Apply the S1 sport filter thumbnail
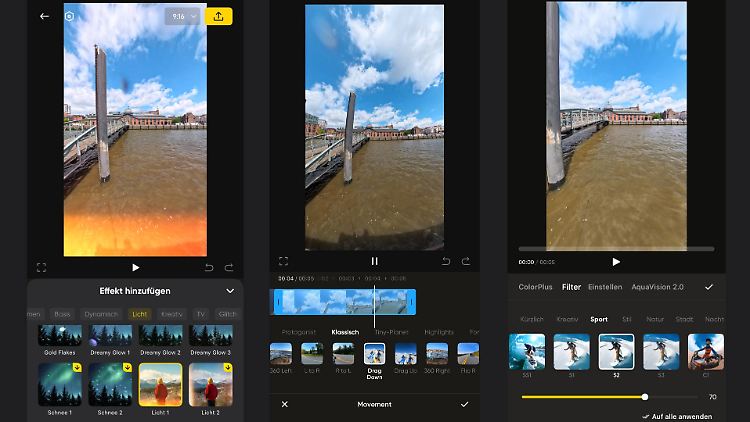Screen dimensions: 750x422 (572, 352)
